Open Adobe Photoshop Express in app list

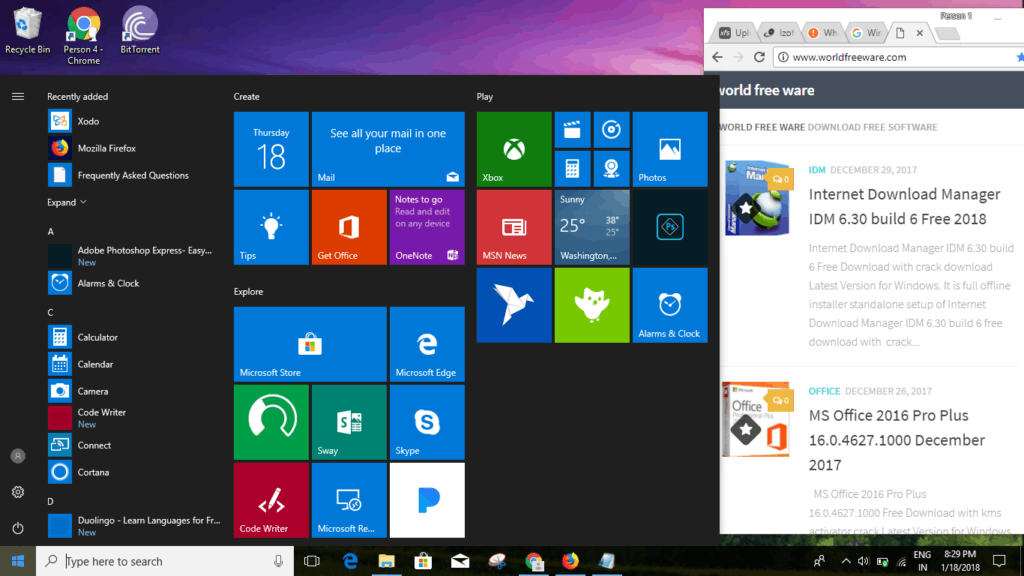[x=134, y=255]
